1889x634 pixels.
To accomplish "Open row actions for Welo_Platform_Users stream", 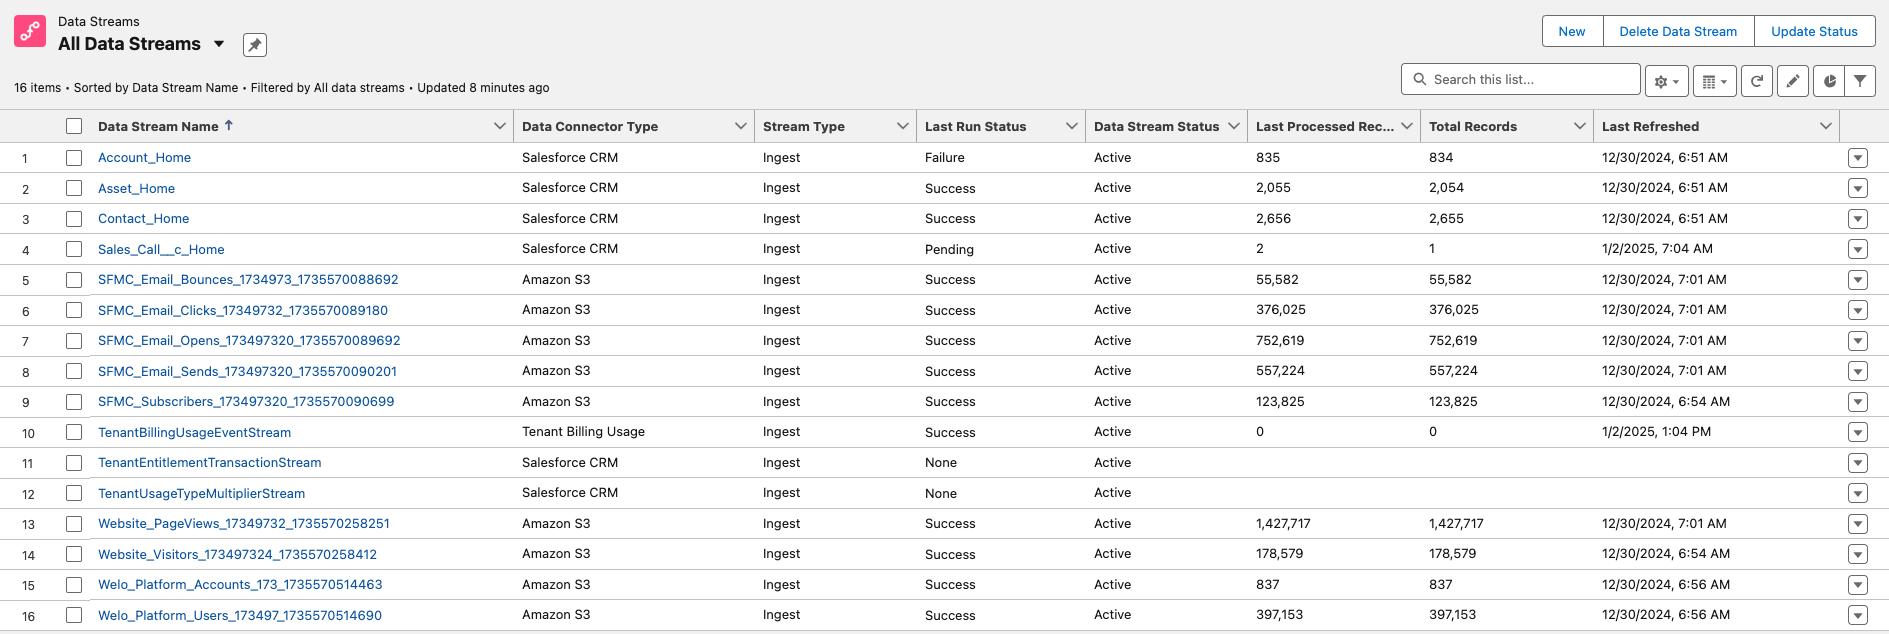I will click(x=1858, y=615).
